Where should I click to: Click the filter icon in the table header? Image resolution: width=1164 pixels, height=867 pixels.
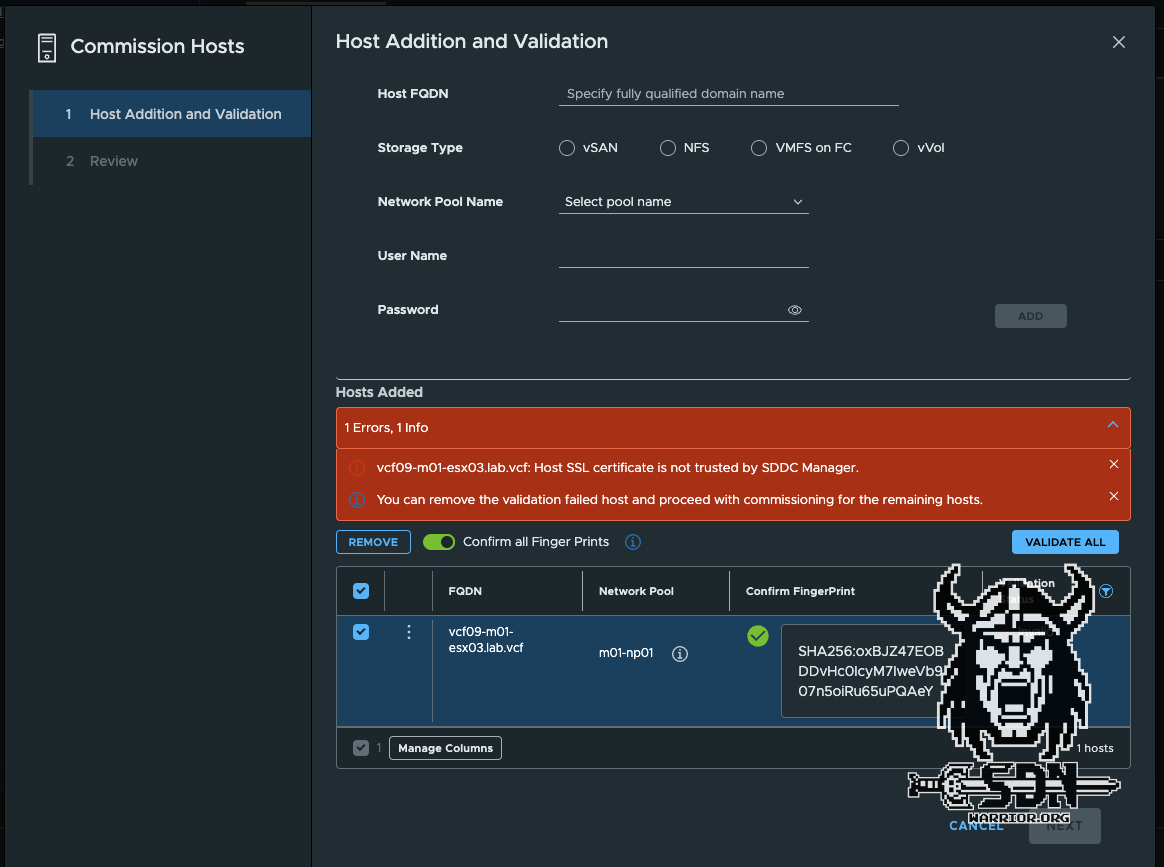click(x=1106, y=591)
